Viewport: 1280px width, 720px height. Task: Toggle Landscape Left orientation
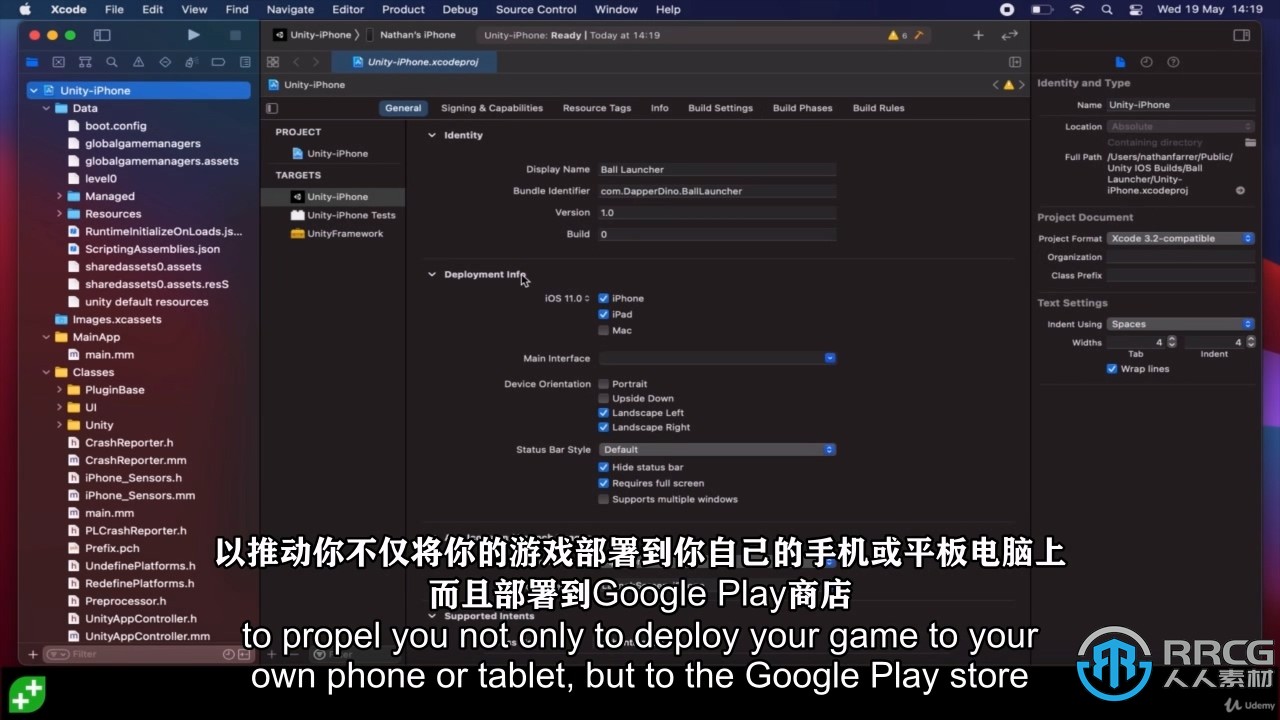pyautogui.click(x=603, y=413)
